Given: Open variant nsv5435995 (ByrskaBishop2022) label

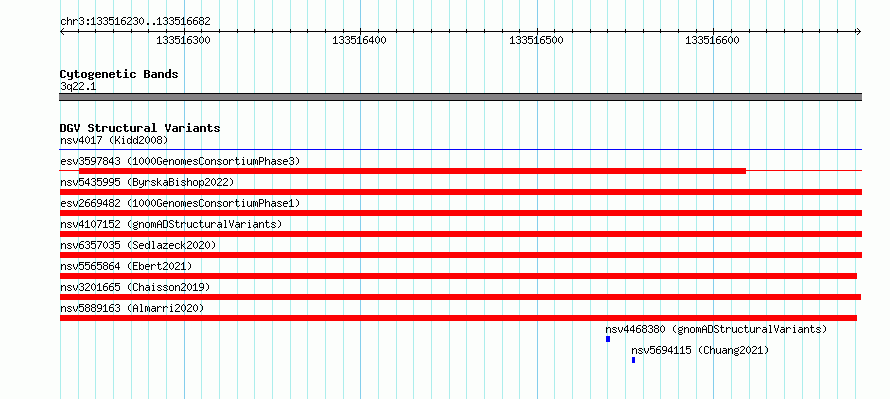Looking at the screenshot, I should pyautogui.click(x=147, y=182).
